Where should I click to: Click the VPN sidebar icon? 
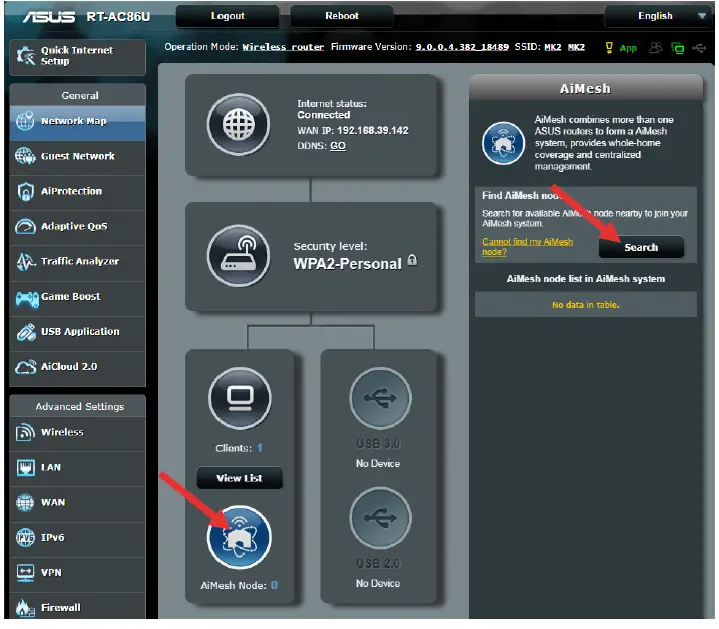tap(25, 573)
